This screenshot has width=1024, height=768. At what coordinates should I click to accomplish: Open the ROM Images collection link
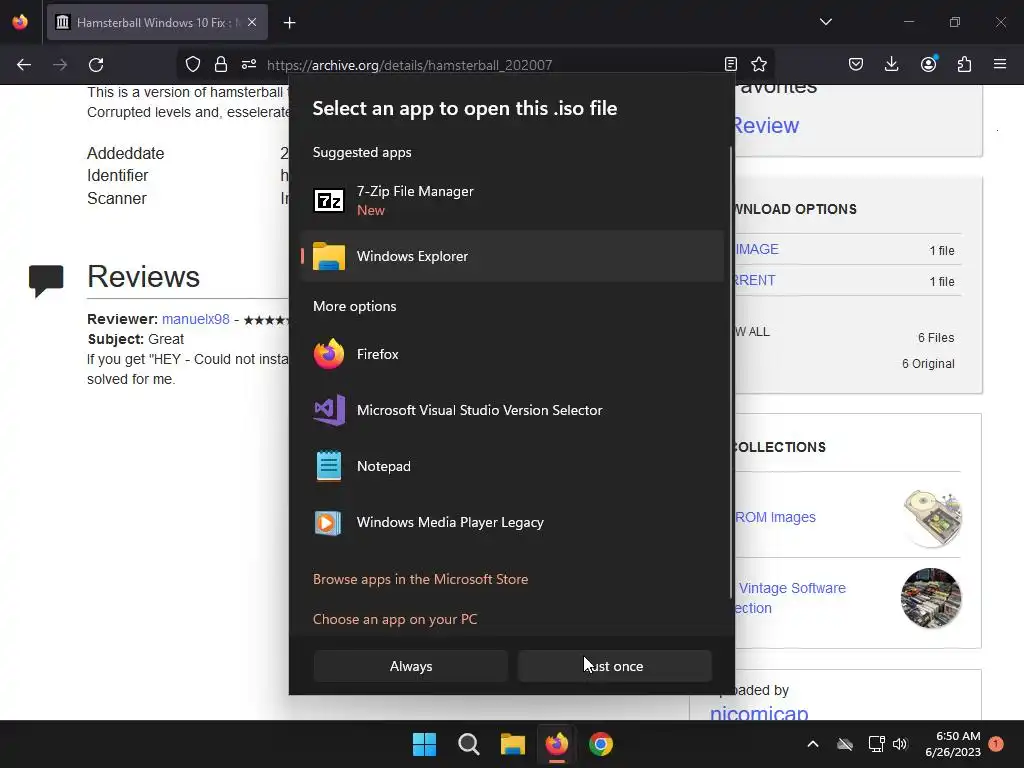point(775,517)
